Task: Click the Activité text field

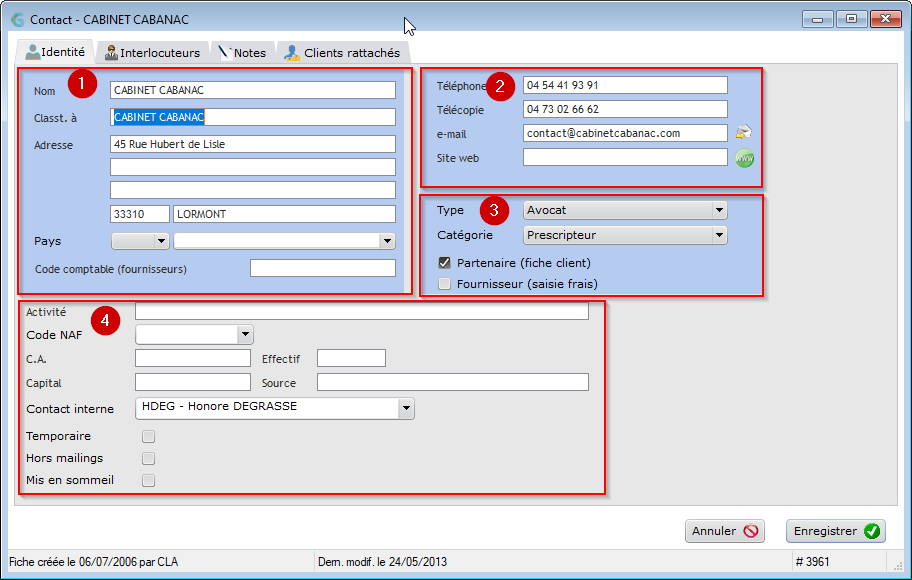Action: coord(362,312)
